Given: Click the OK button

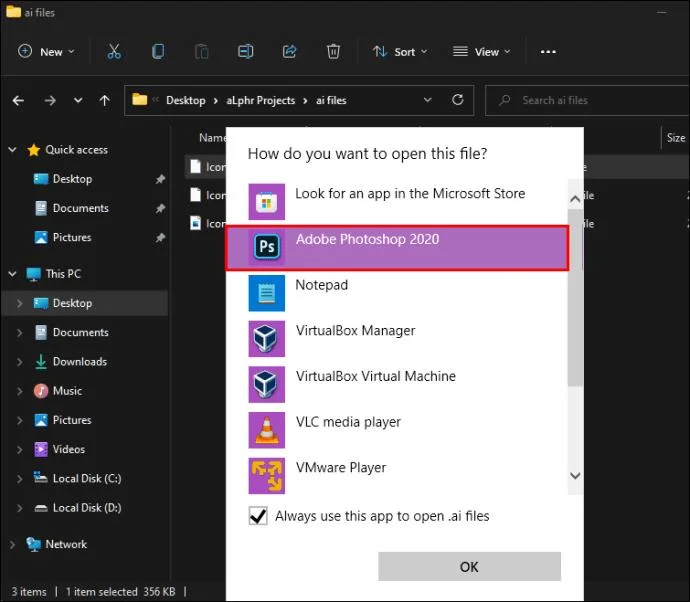Looking at the screenshot, I should pyautogui.click(x=469, y=567).
